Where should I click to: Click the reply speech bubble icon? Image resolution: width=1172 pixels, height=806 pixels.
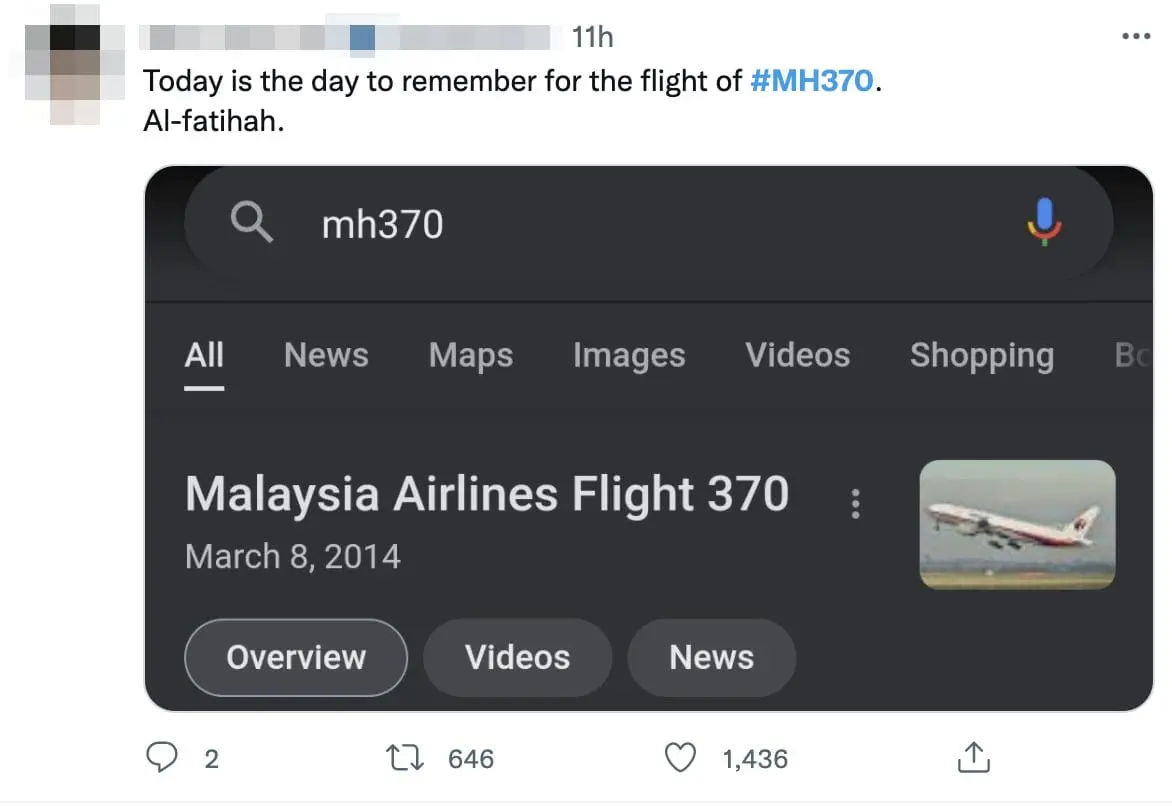(x=162, y=759)
